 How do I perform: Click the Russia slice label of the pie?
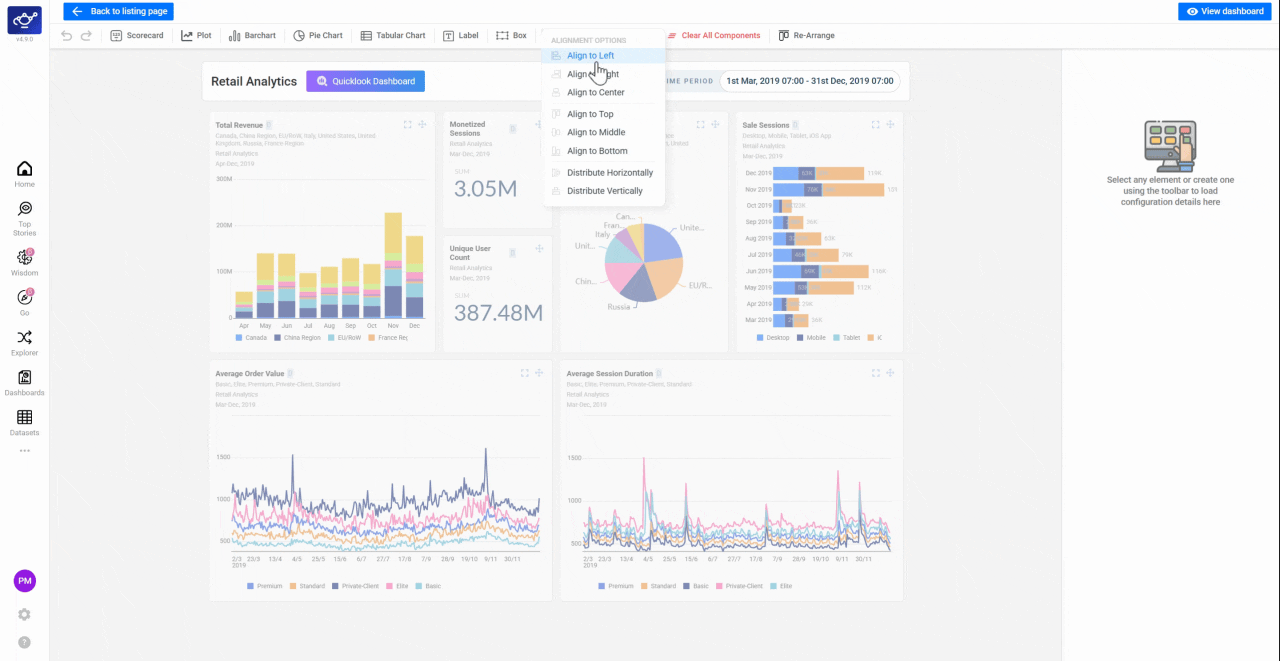[x=618, y=306]
